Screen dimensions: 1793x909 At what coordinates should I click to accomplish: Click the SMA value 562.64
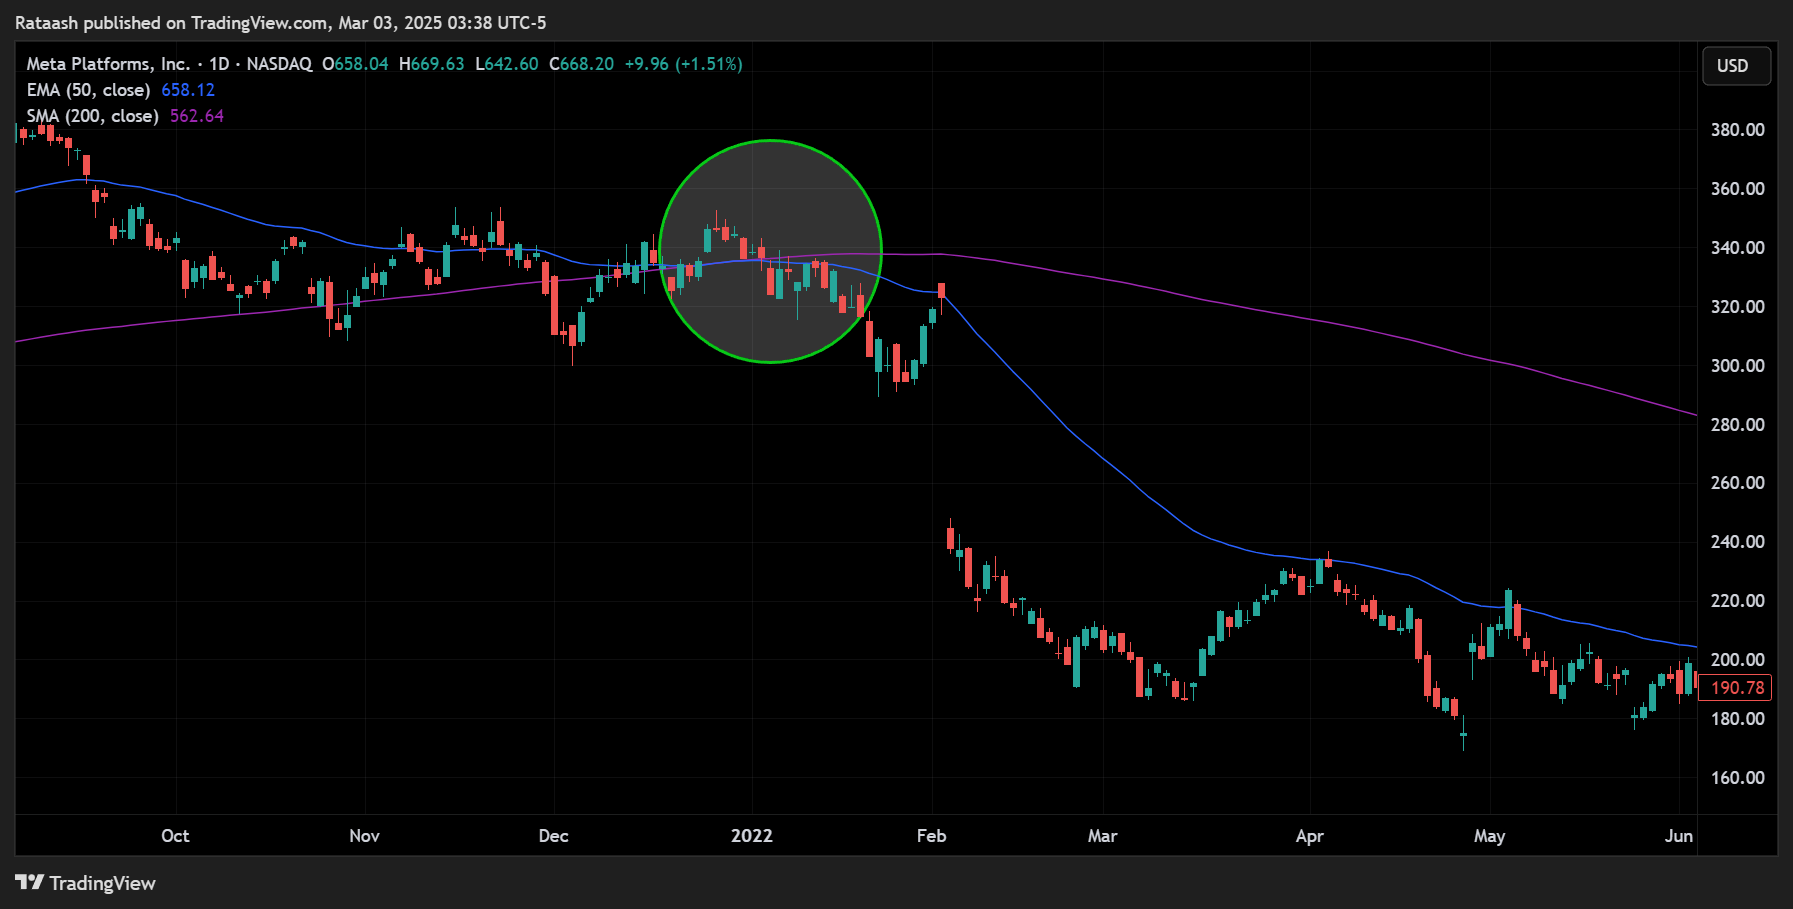197,116
